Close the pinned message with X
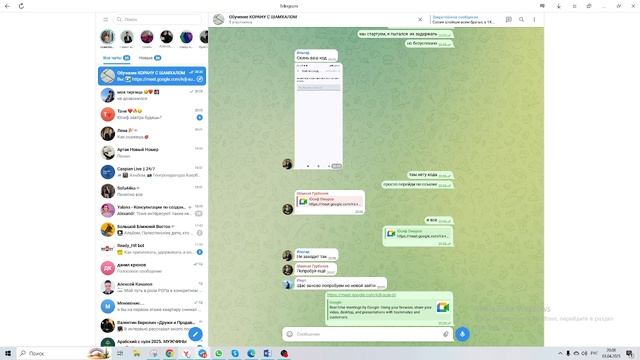The width and height of the screenshot is (640, 360). [420, 19]
